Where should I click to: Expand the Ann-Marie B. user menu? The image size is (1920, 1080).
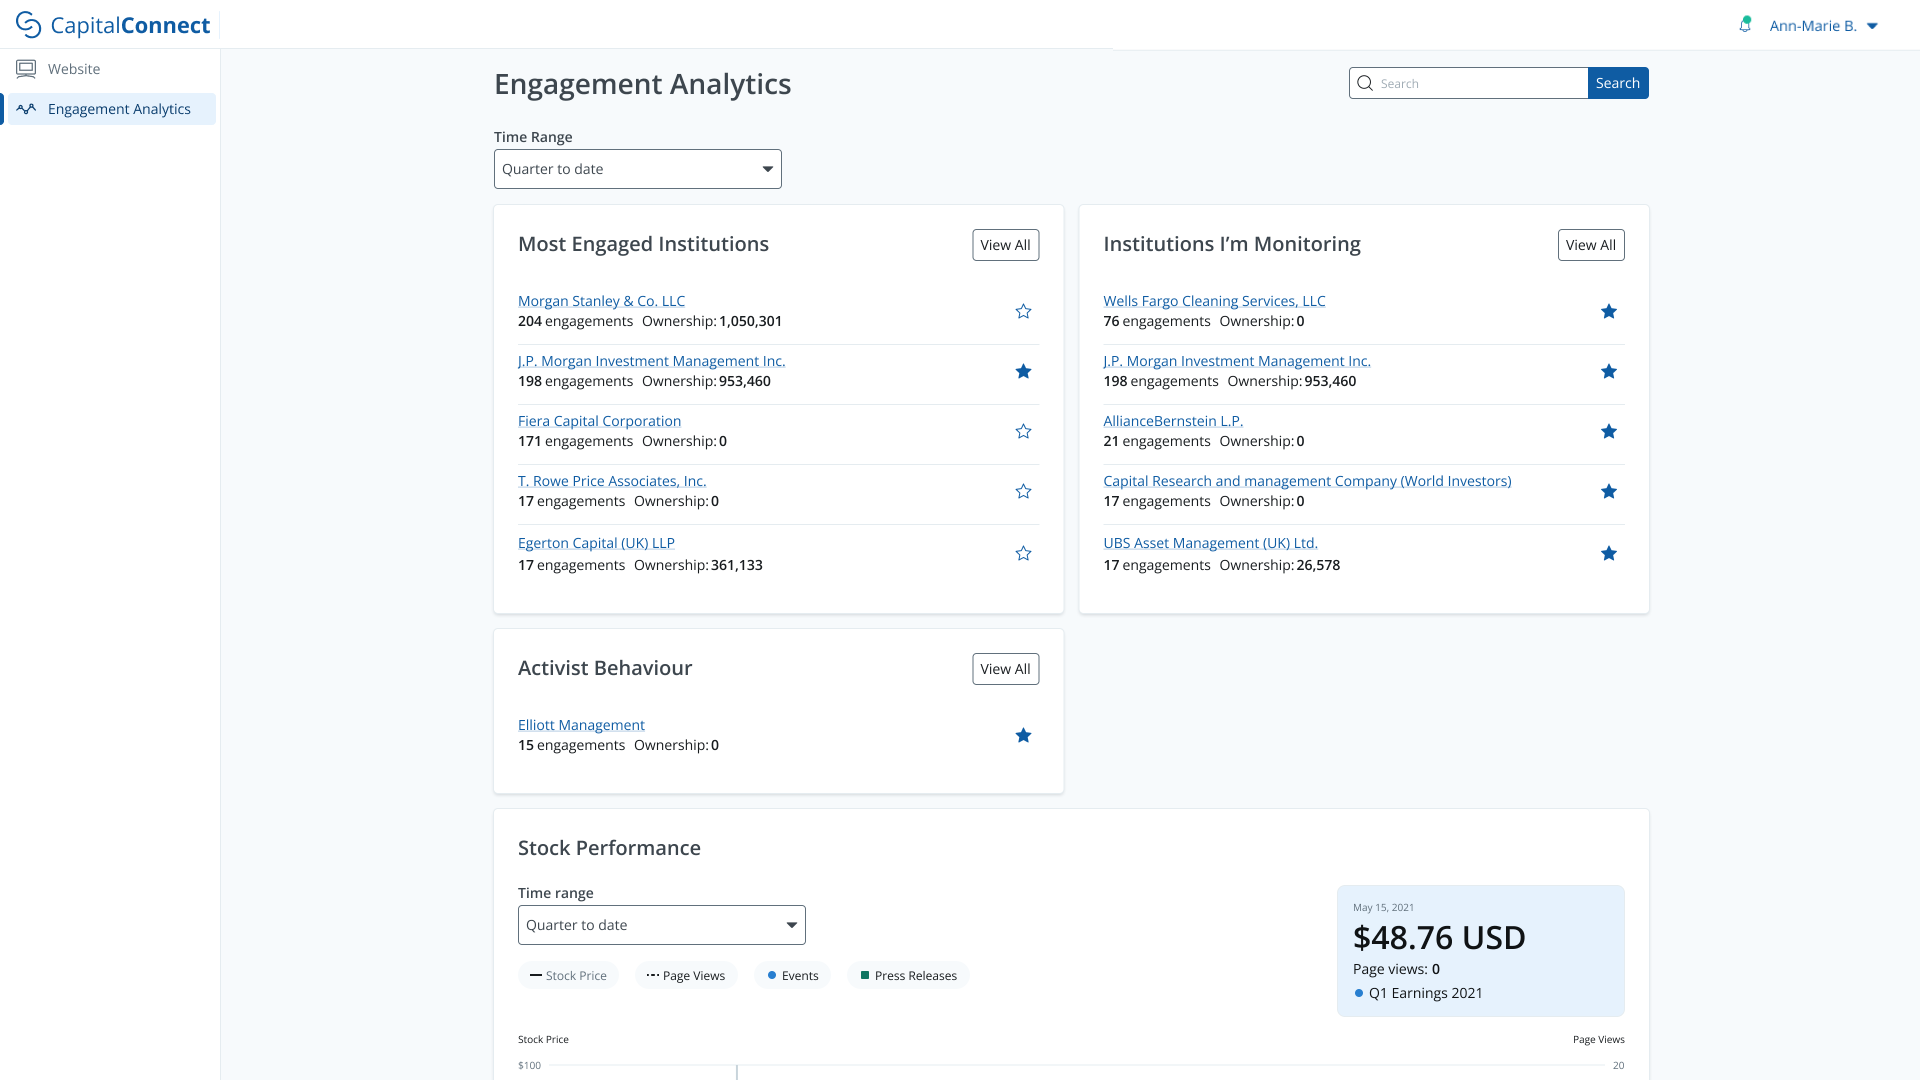coord(1824,26)
